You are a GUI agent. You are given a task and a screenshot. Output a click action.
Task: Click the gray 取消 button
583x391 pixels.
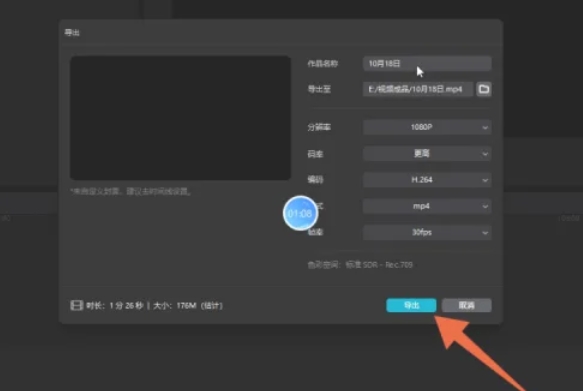[467, 305]
